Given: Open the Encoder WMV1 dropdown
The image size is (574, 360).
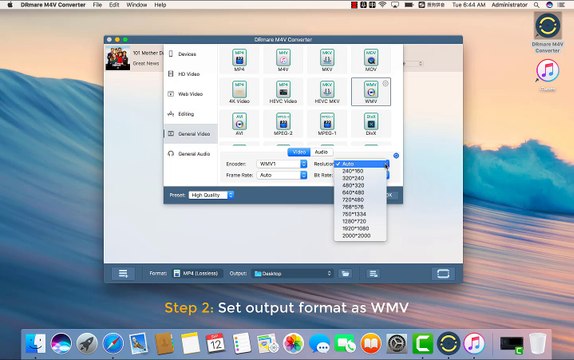Looking at the screenshot, I should 282,164.
